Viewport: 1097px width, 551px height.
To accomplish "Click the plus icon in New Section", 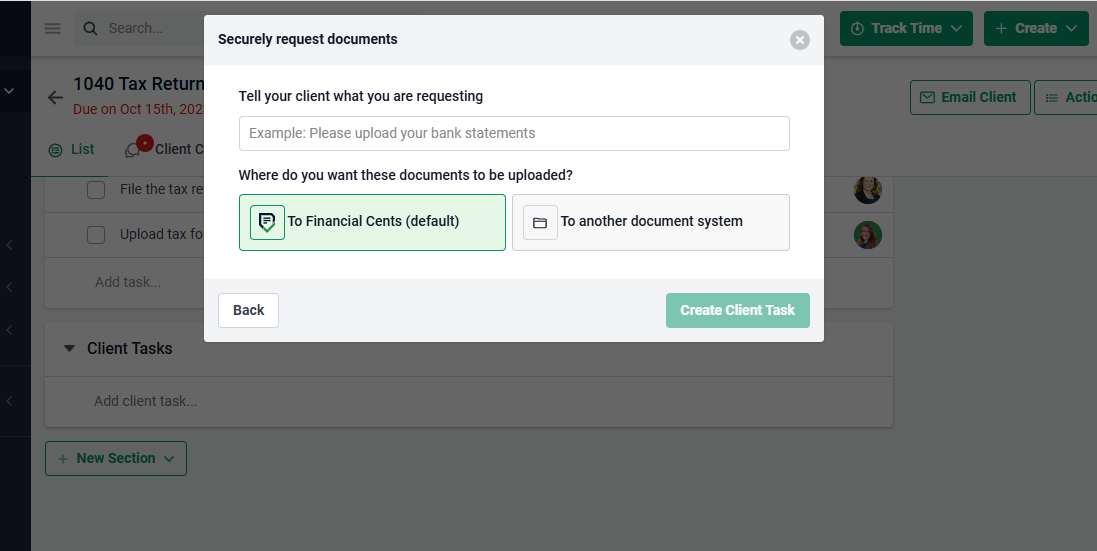I will click(x=63, y=459).
